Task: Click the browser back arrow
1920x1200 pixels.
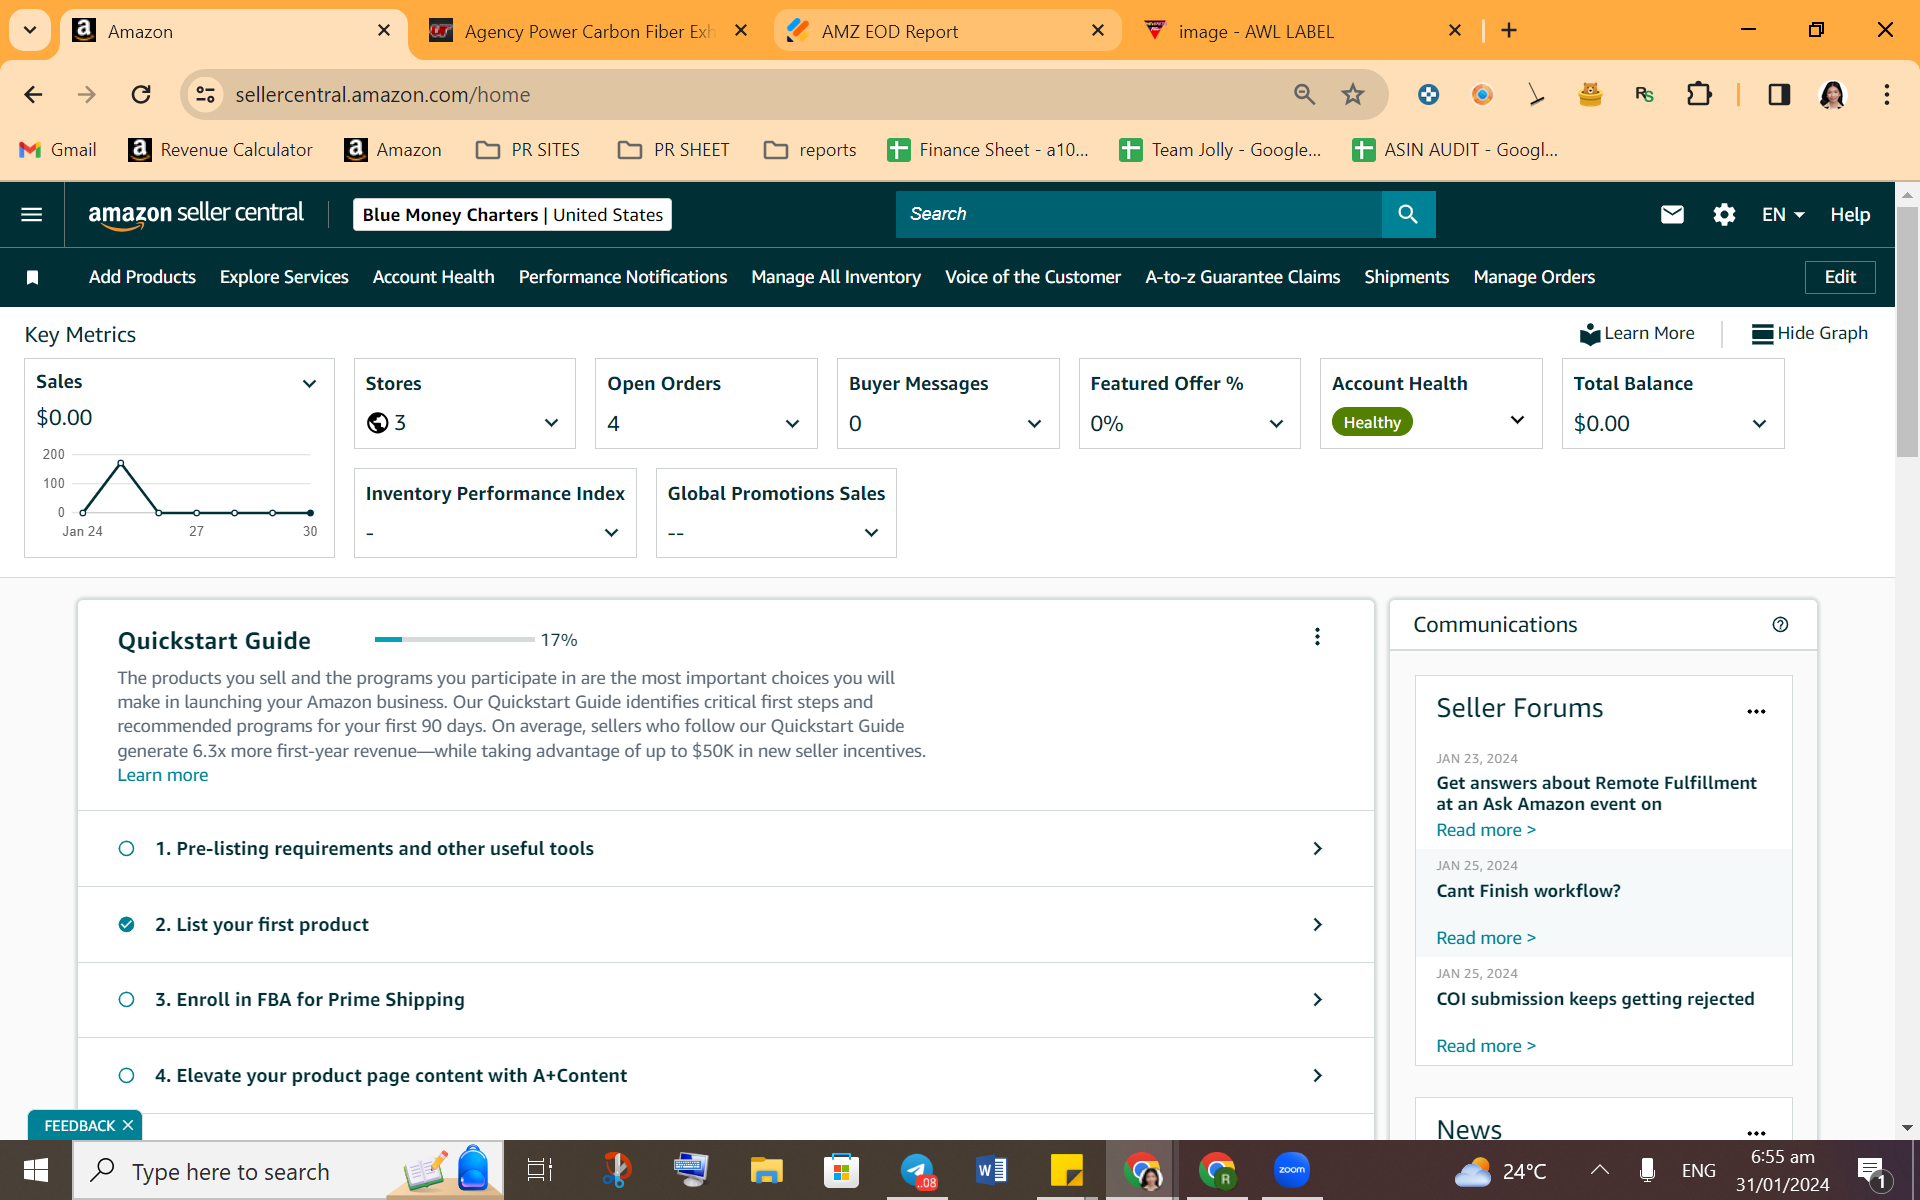Action: click(x=33, y=94)
